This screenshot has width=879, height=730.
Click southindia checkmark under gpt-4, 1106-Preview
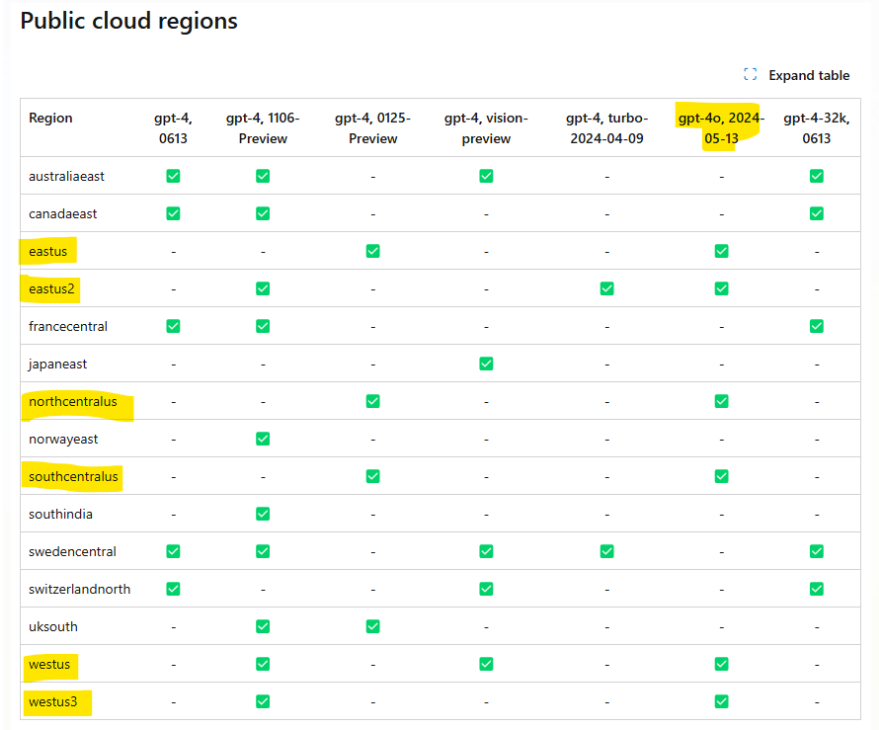point(263,514)
